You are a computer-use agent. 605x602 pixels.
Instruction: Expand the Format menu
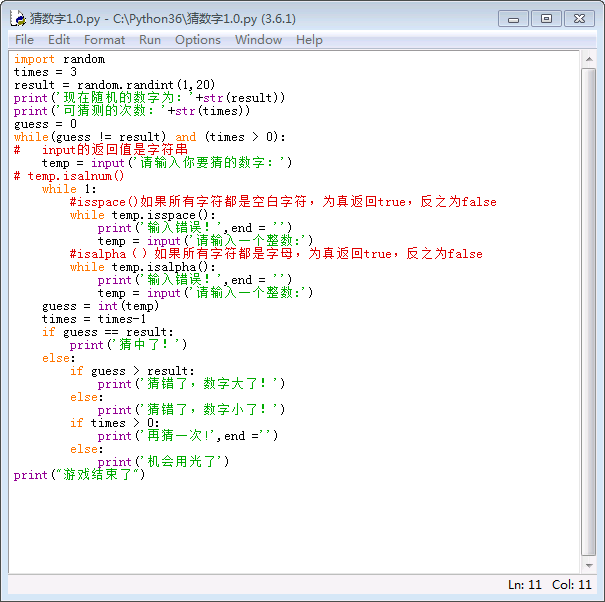tap(104, 40)
